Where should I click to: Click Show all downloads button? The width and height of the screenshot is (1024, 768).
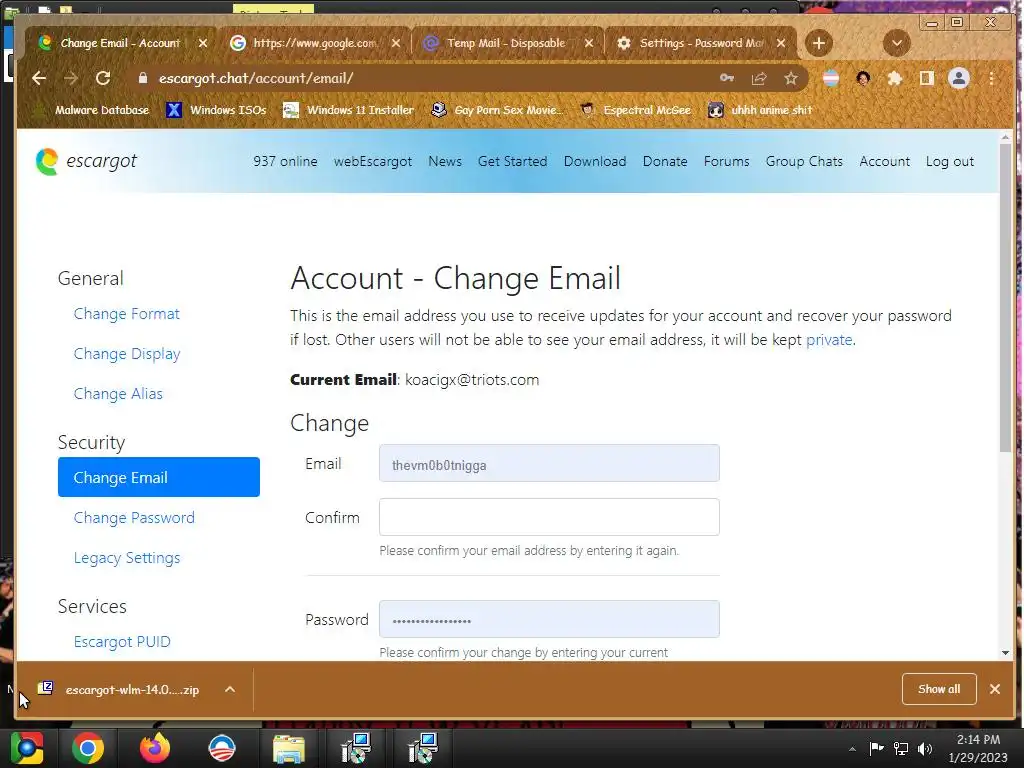point(939,689)
